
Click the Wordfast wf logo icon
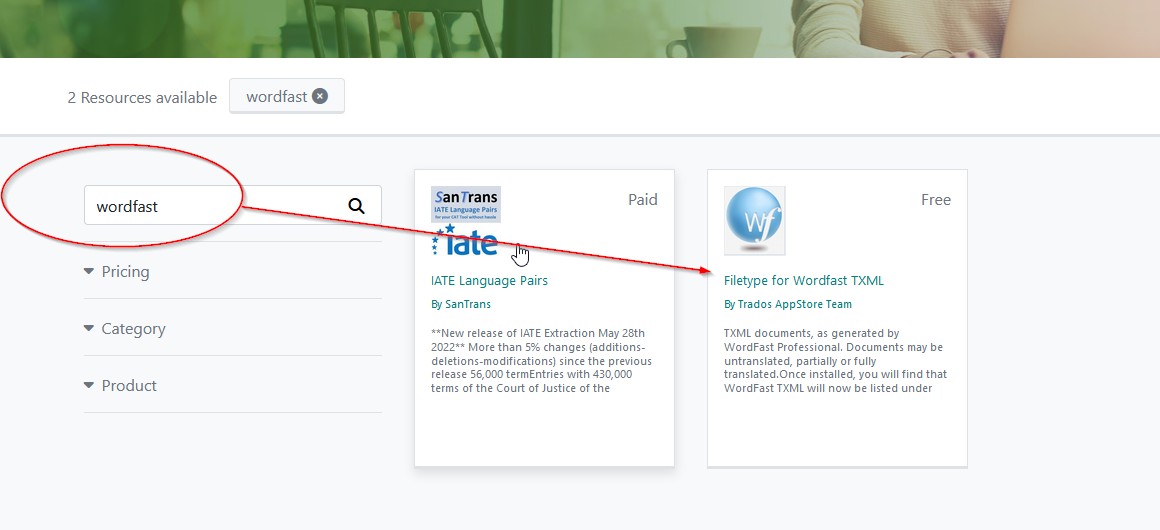[x=755, y=221]
